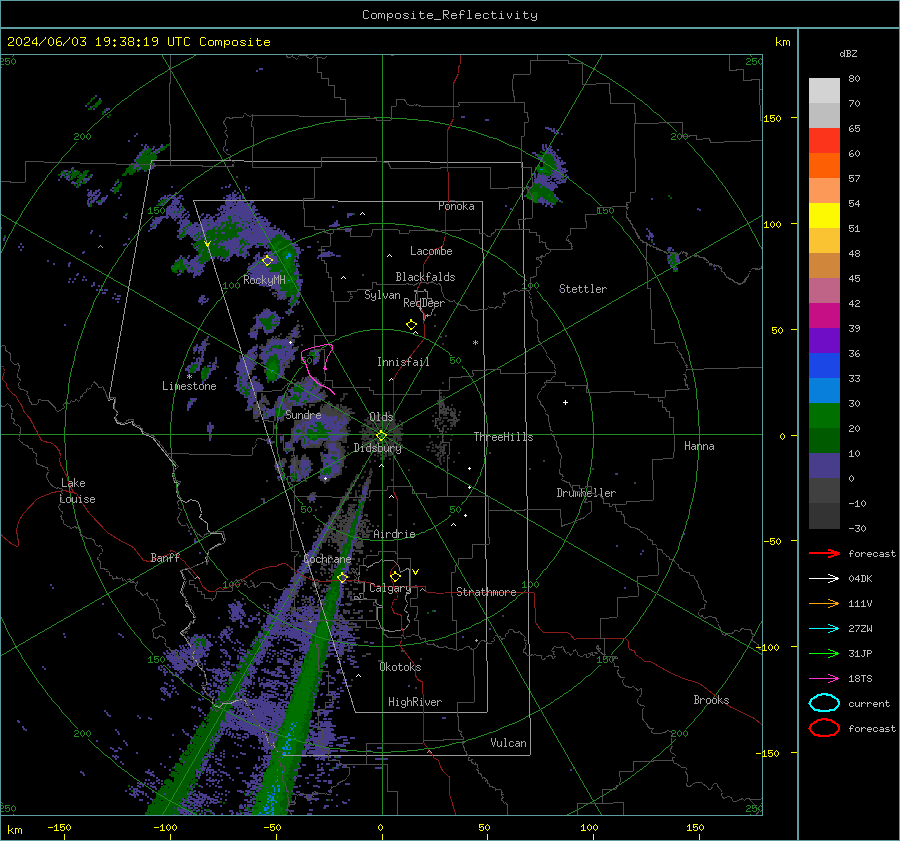Click the Banff town label
900x841 pixels.
coord(165,557)
